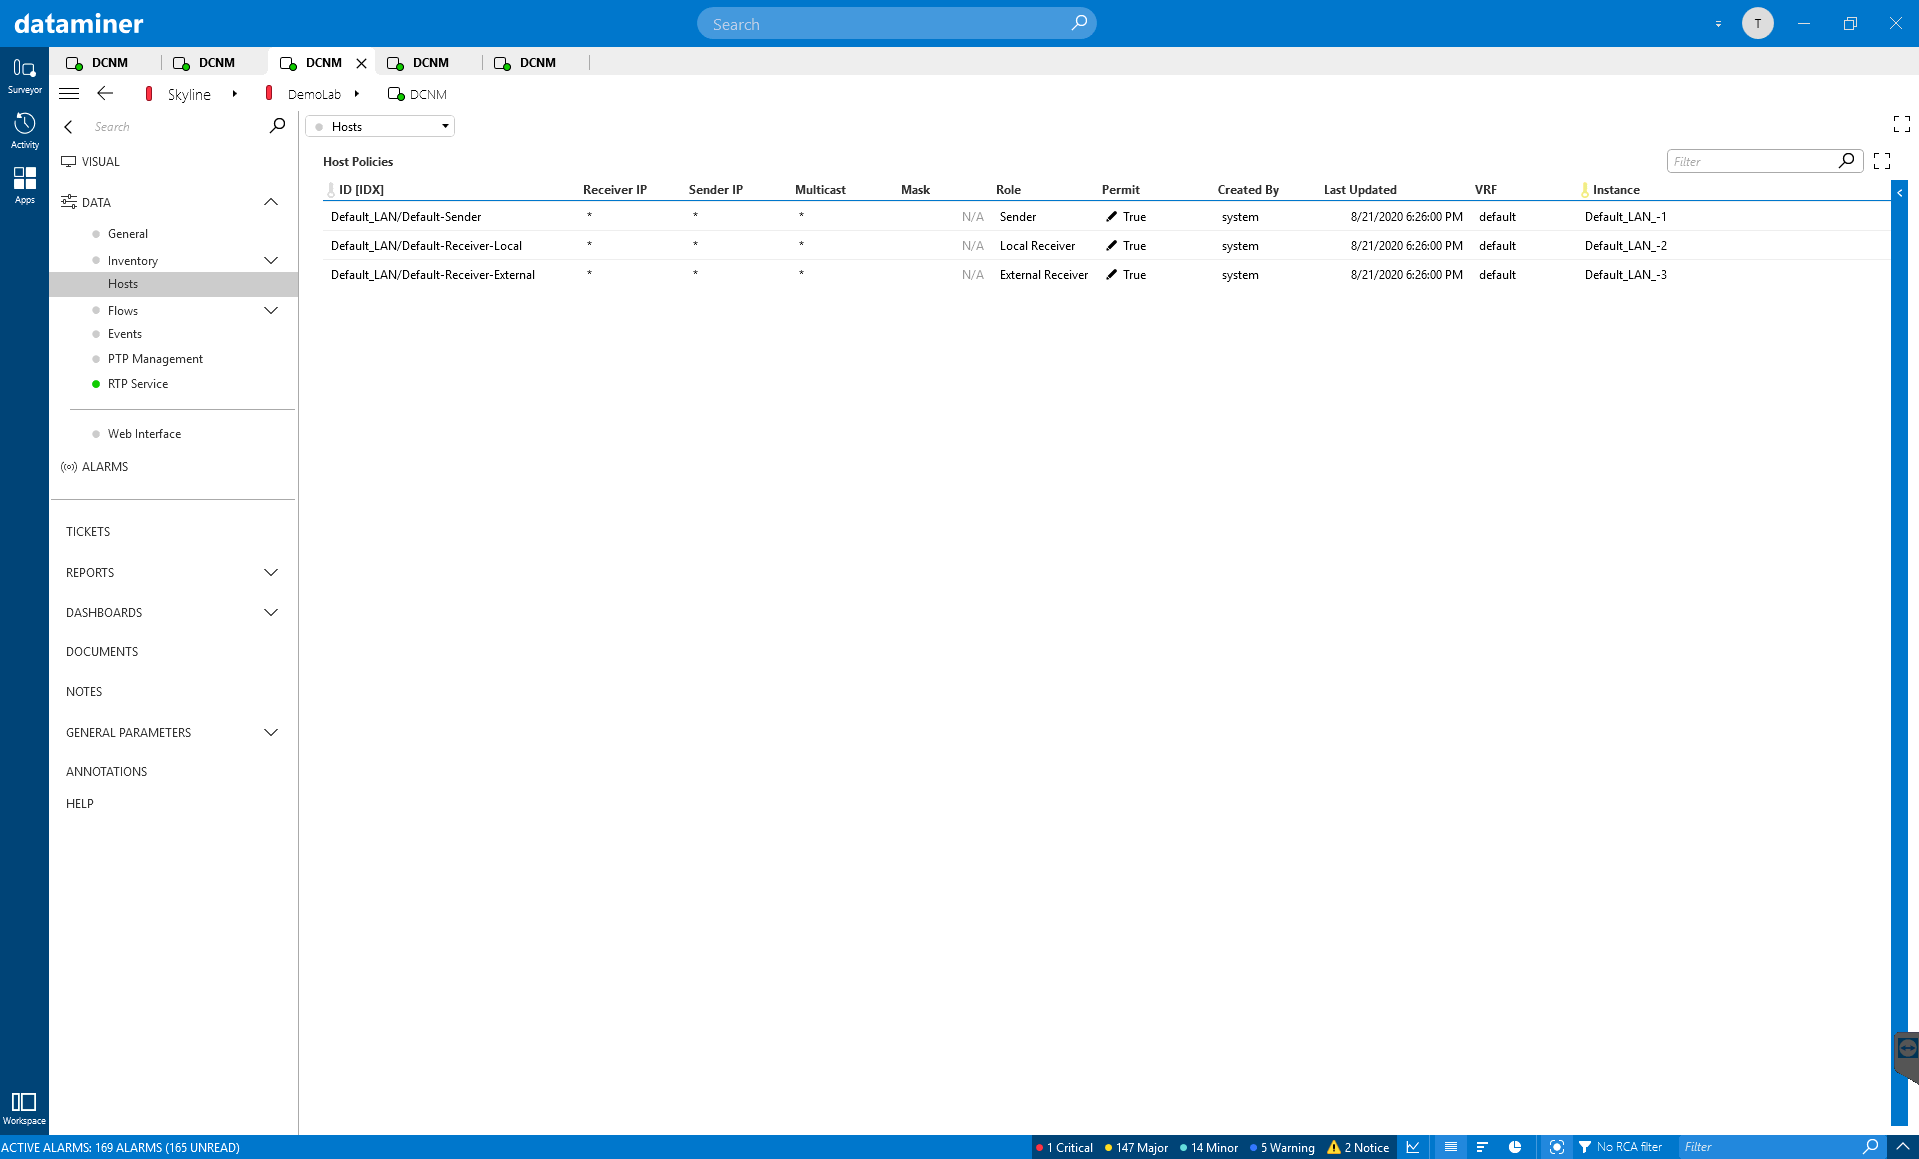The width and height of the screenshot is (1919, 1159).
Task: Open the ALARMS section
Action: pos(104,467)
